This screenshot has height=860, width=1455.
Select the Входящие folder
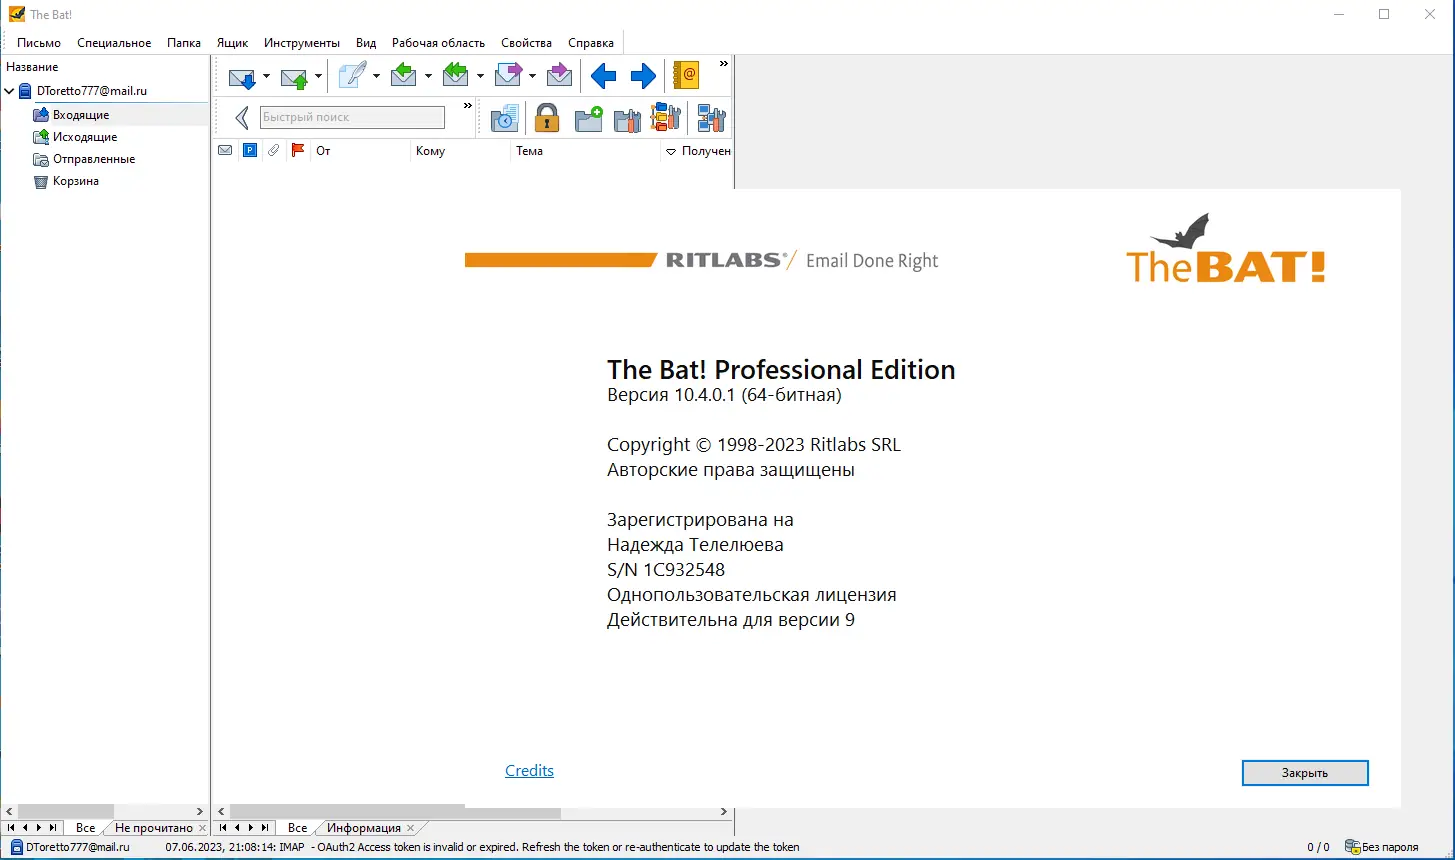(81, 115)
